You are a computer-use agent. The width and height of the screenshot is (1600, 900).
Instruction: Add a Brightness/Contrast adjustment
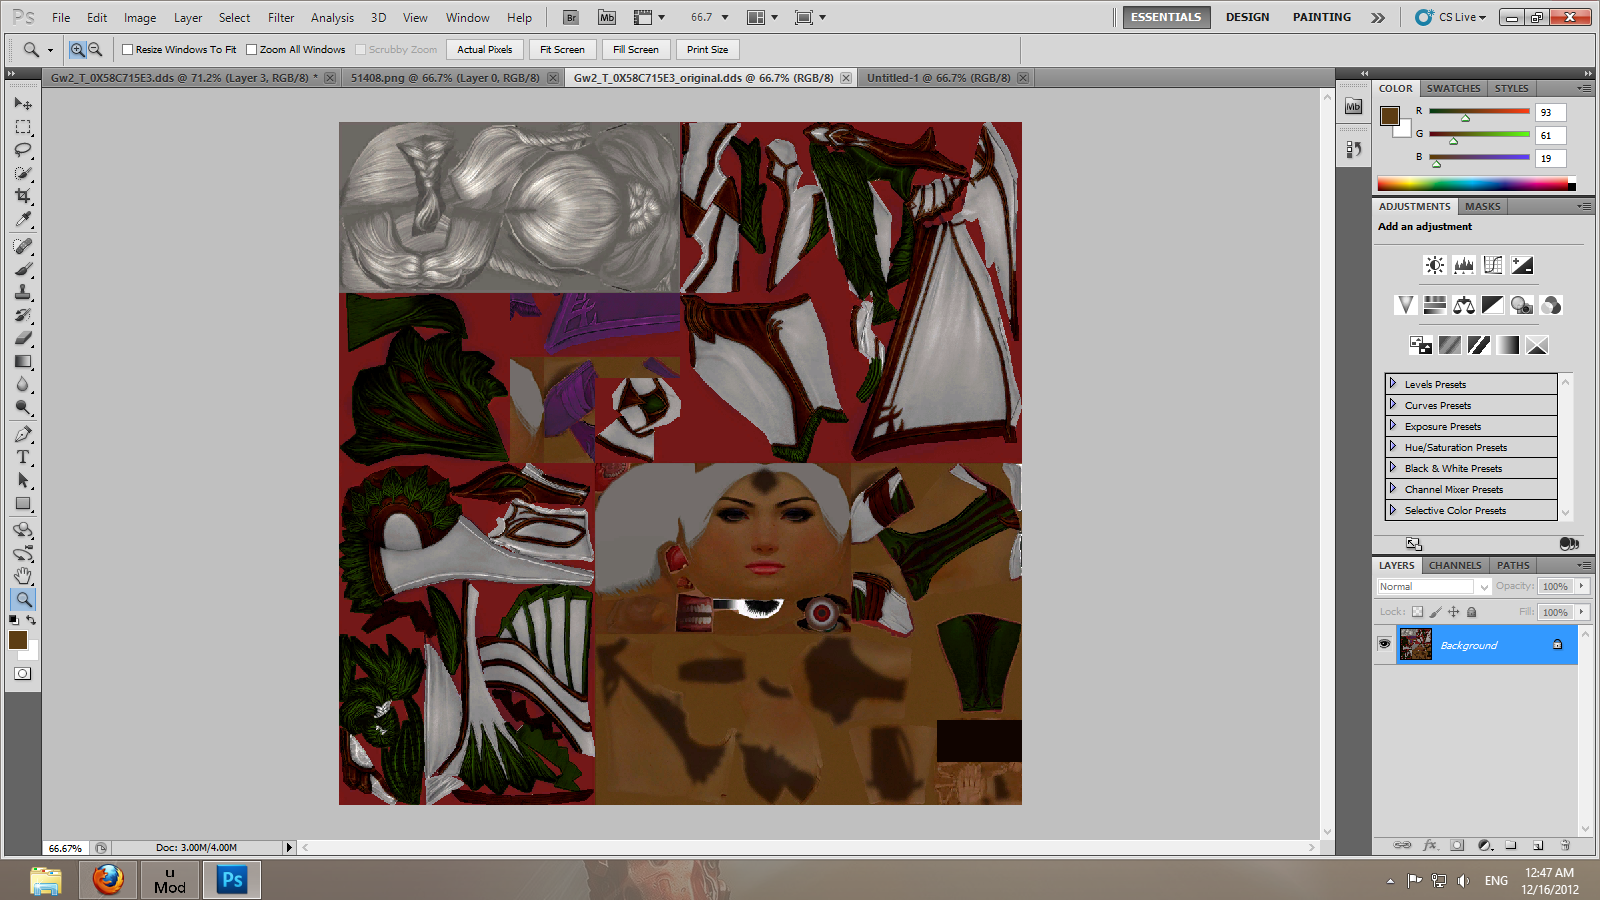pyautogui.click(x=1434, y=265)
